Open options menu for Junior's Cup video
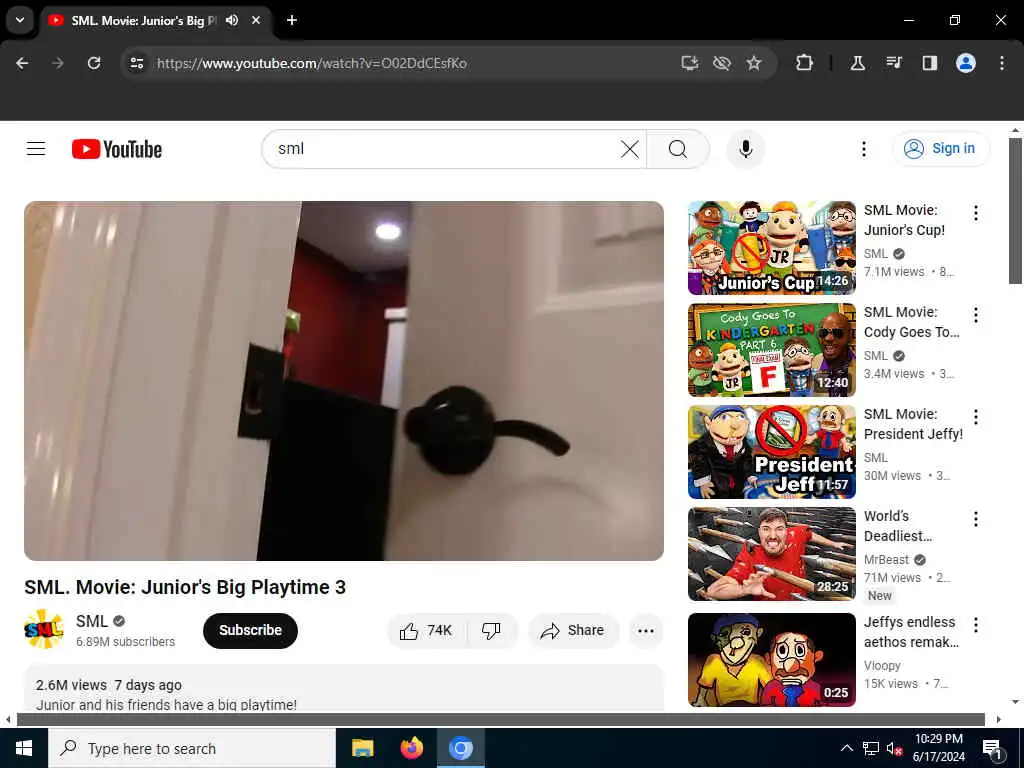The image size is (1024, 768). click(976, 213)
